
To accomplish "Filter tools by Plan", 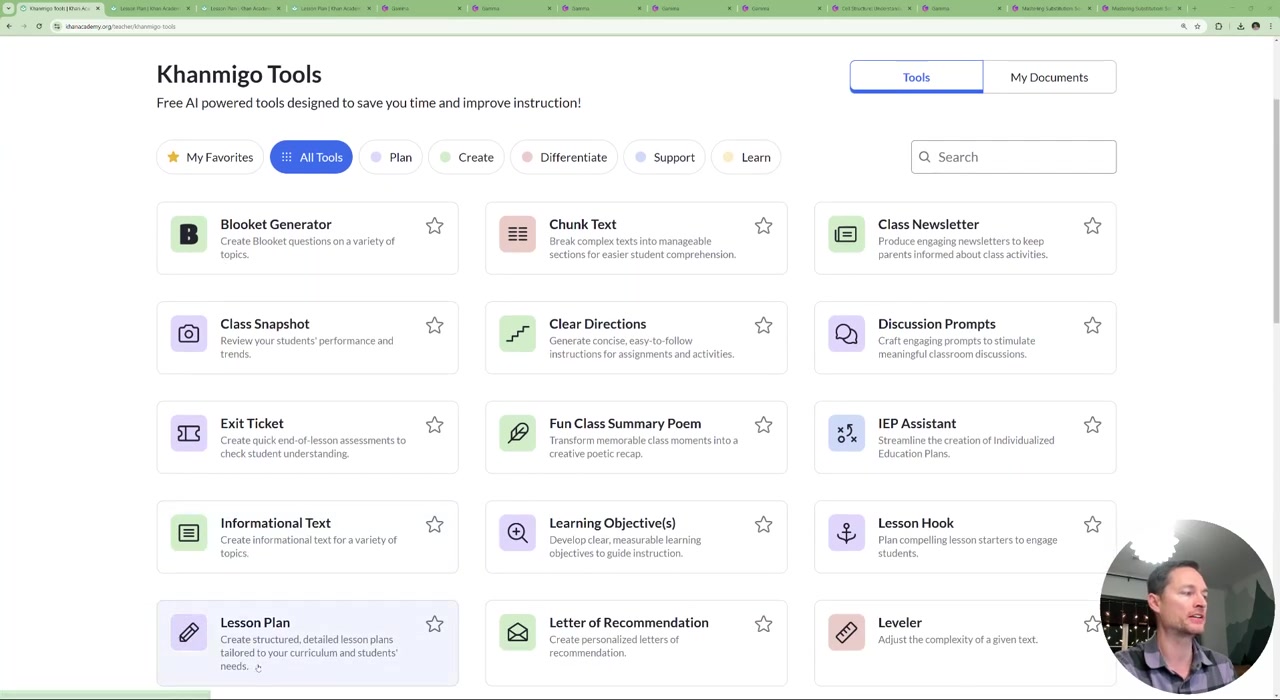I will click(x=391, y=157).
